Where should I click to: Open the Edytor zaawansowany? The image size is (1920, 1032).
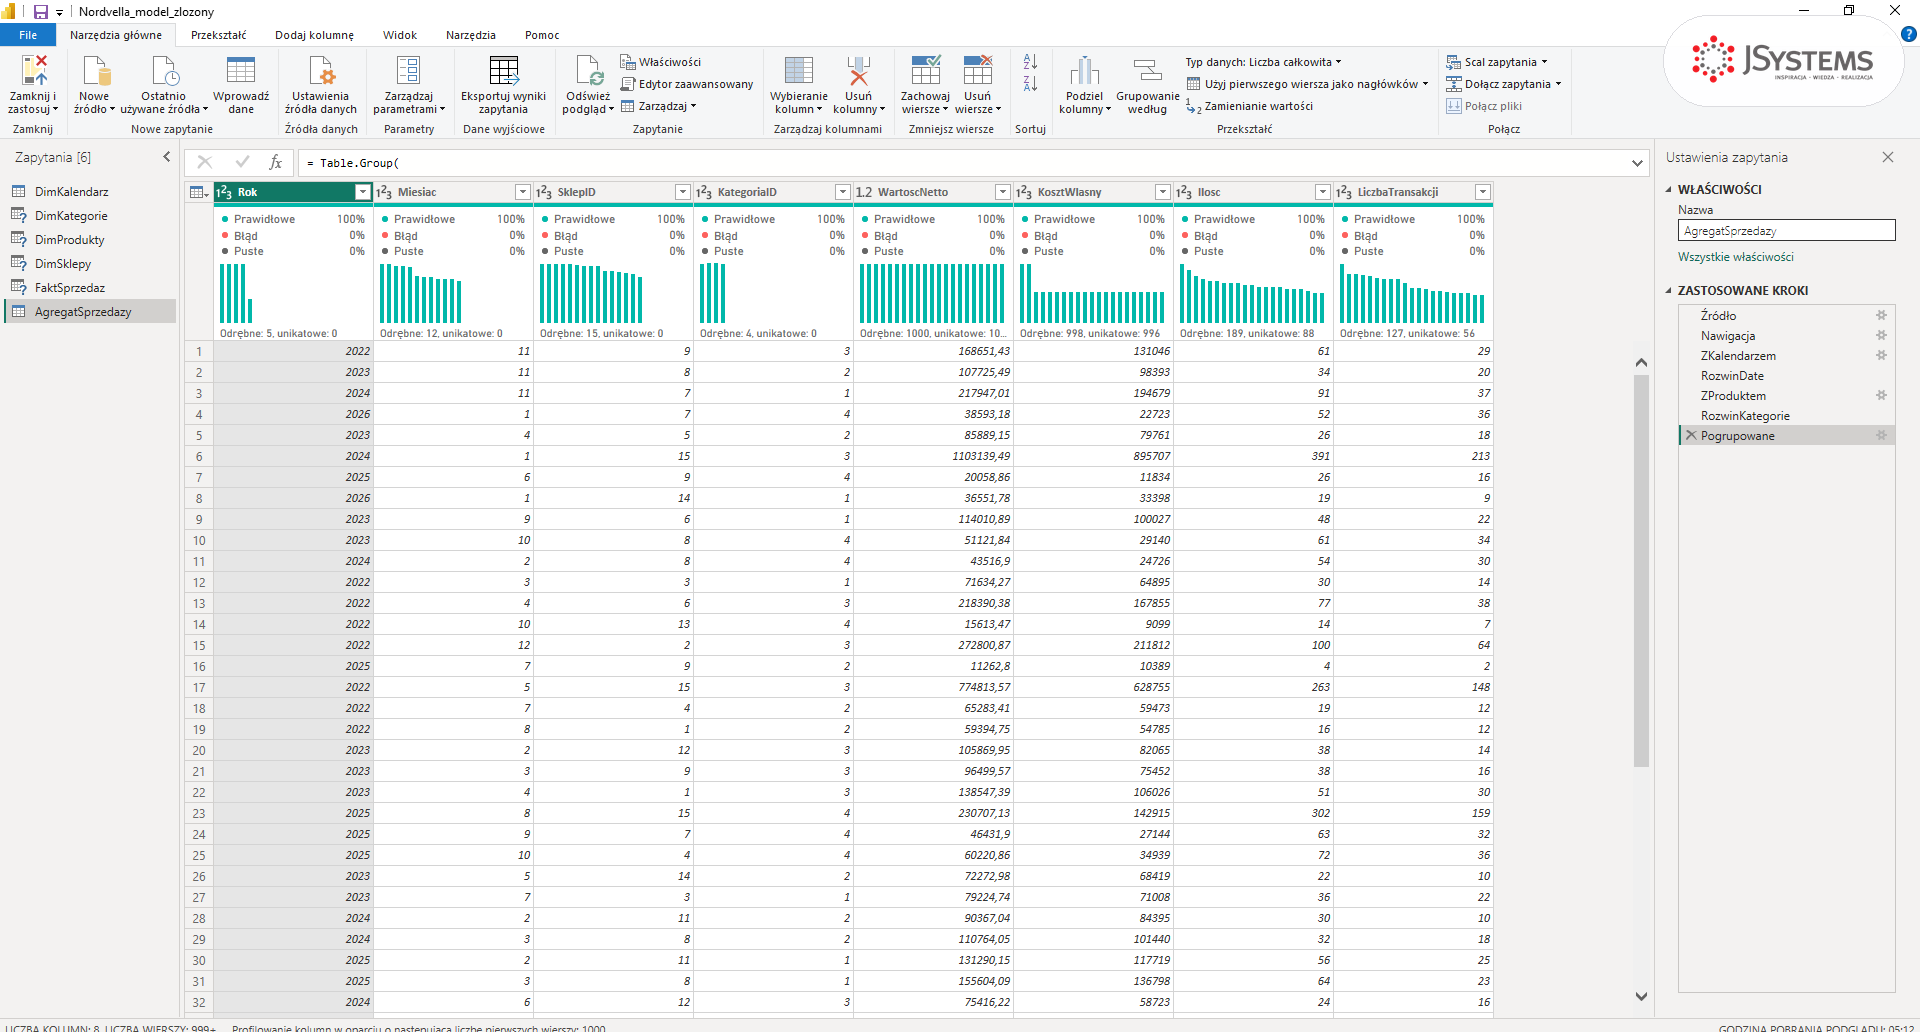(x=687, y=84)
